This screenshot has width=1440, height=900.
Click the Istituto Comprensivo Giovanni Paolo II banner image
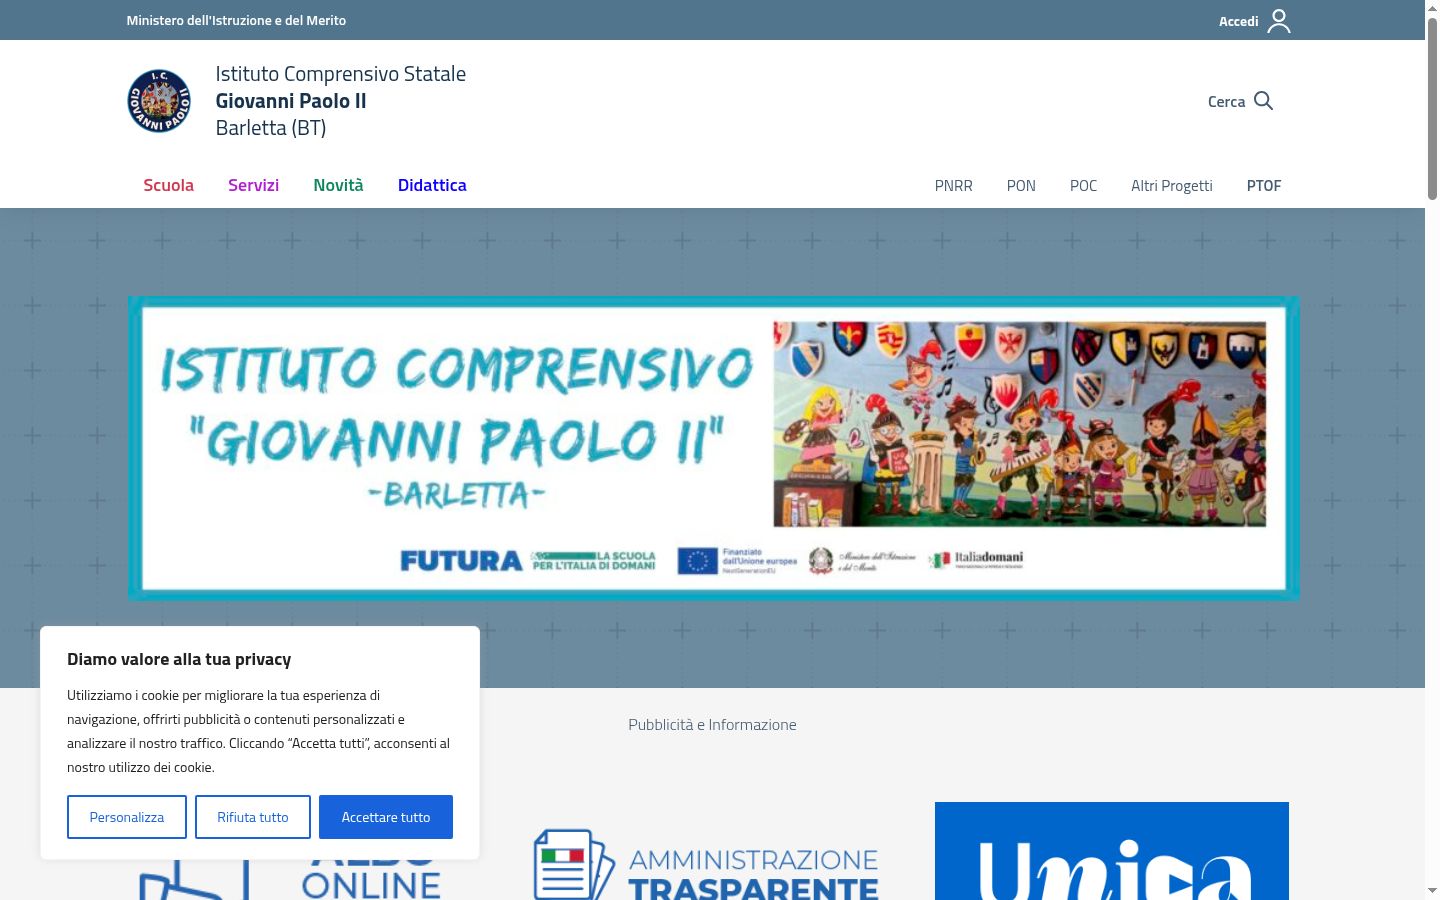(714, 448)
